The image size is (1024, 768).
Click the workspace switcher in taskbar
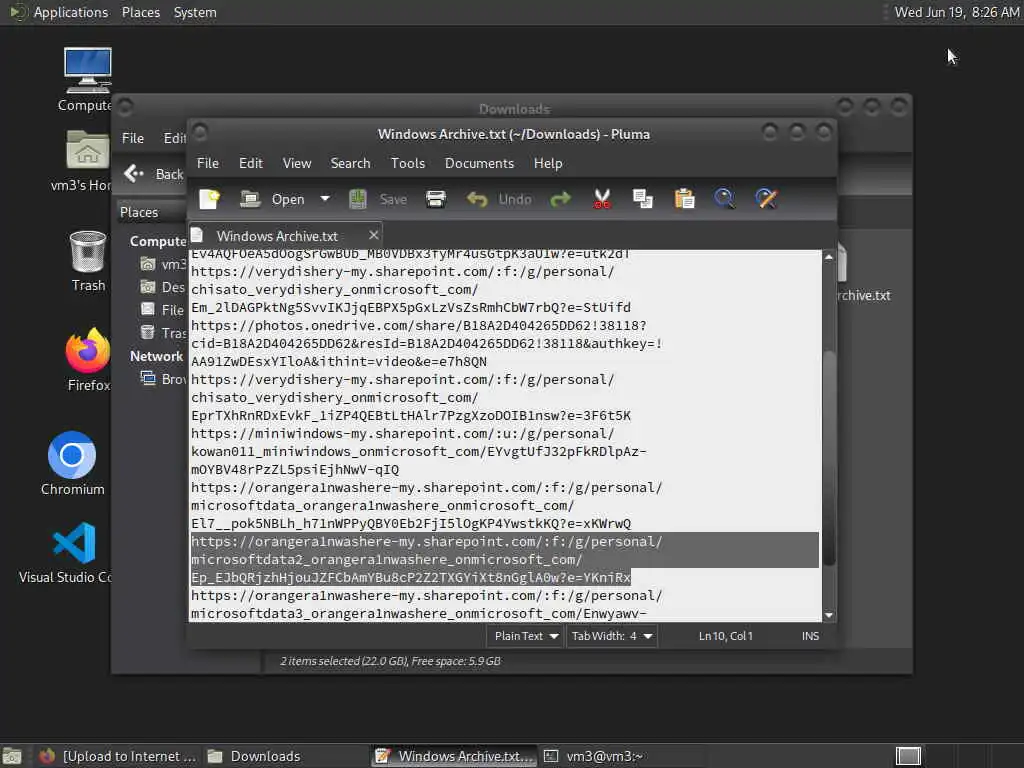(908, 756)
